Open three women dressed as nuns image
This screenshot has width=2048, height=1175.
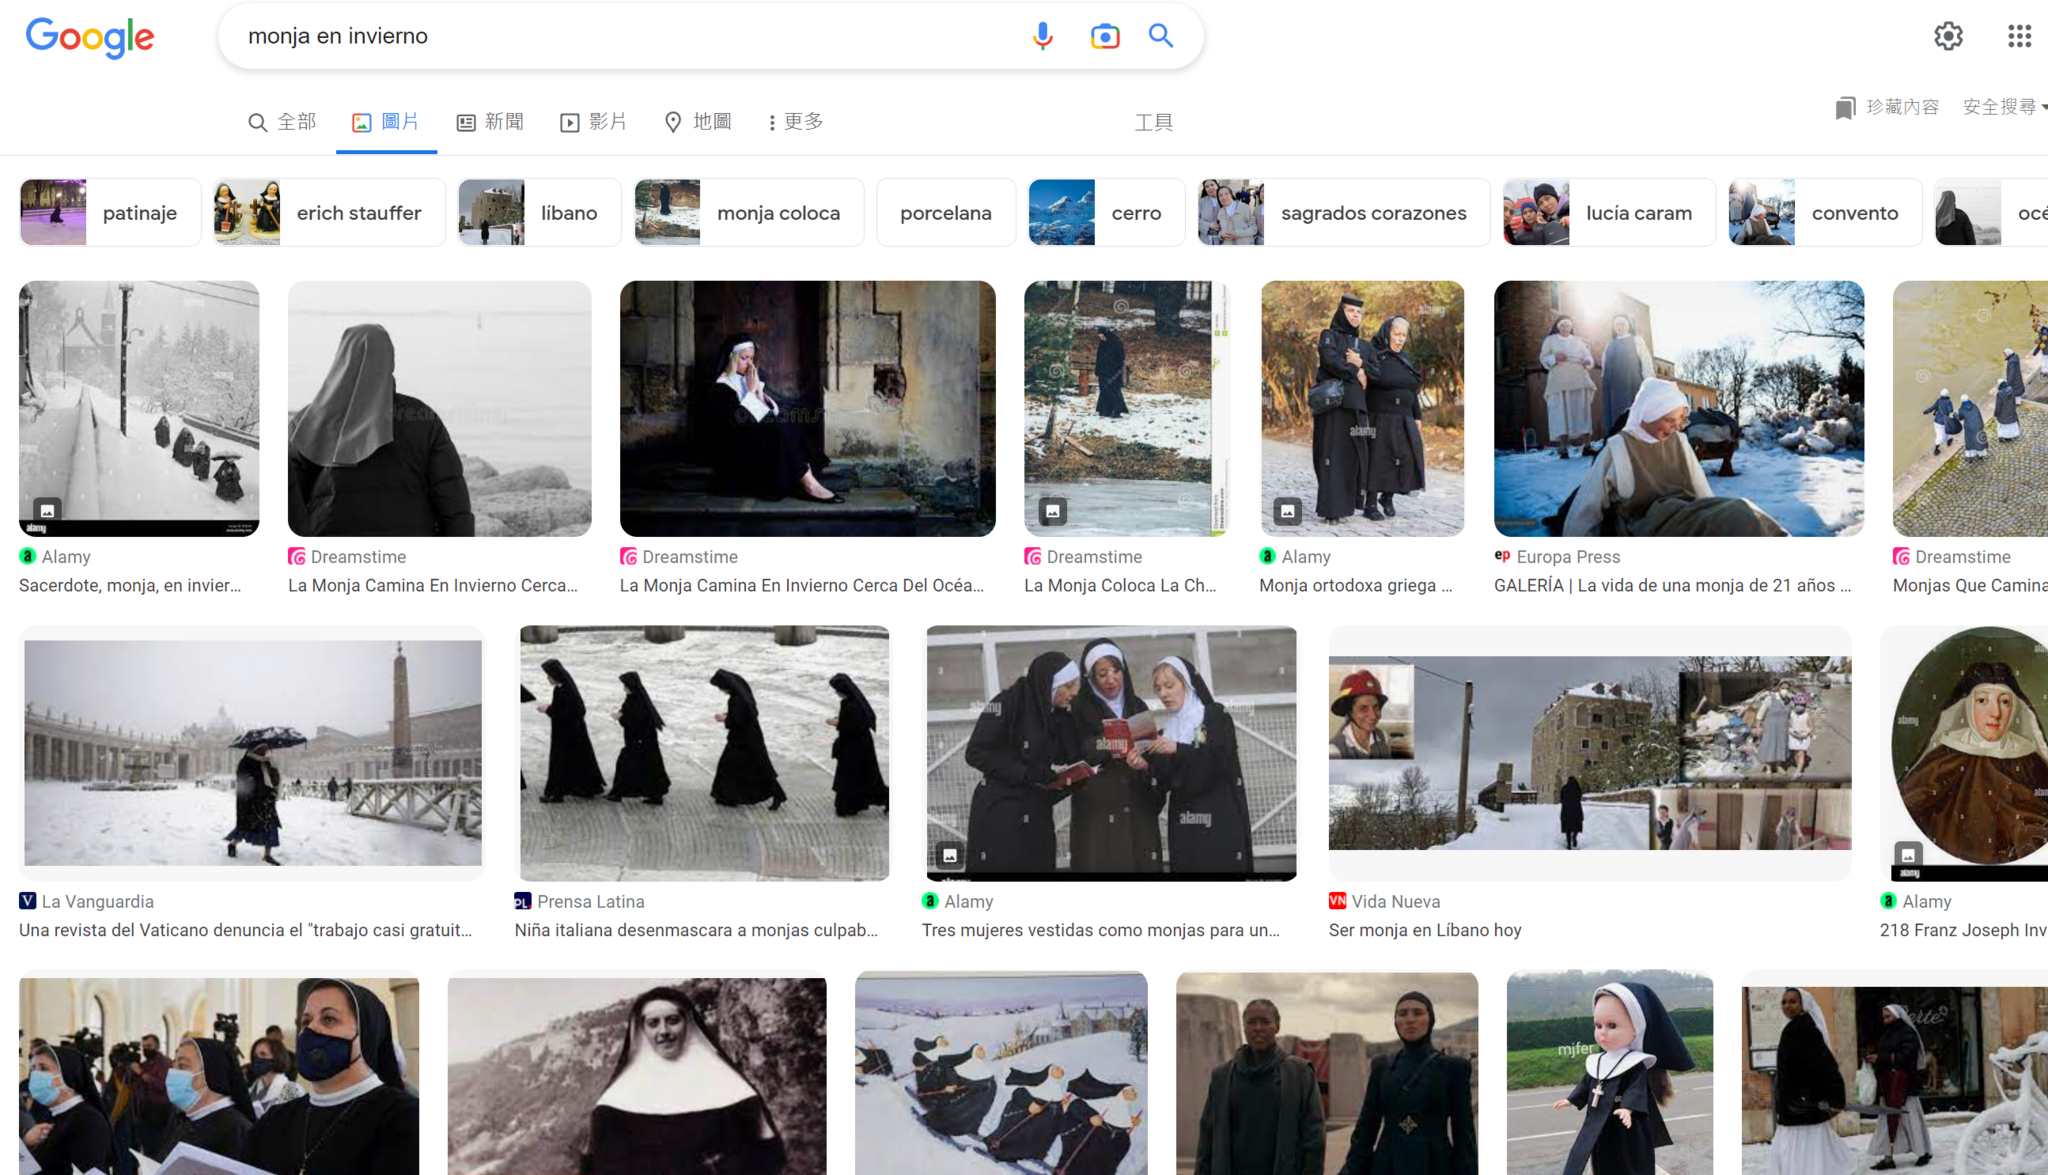(1111, 753)
